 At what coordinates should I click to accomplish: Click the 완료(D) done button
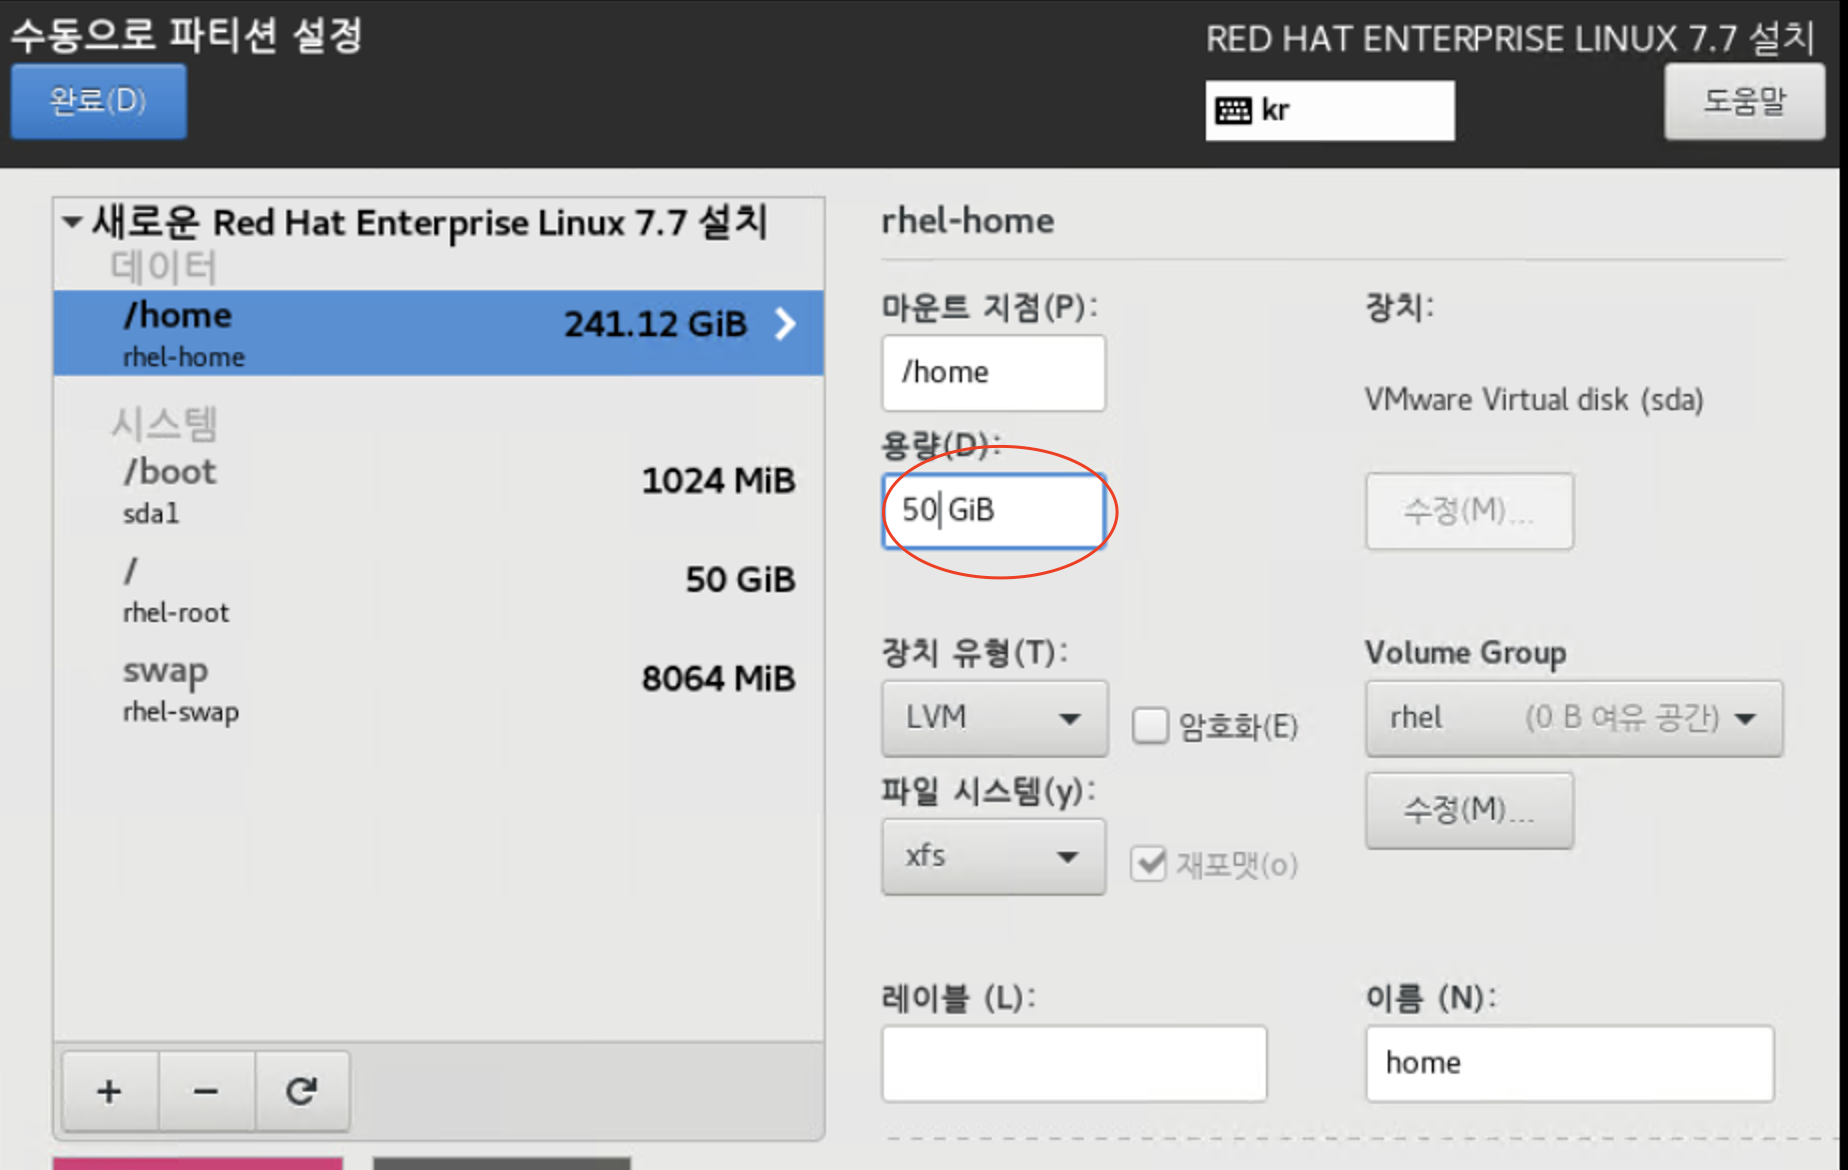98,101
